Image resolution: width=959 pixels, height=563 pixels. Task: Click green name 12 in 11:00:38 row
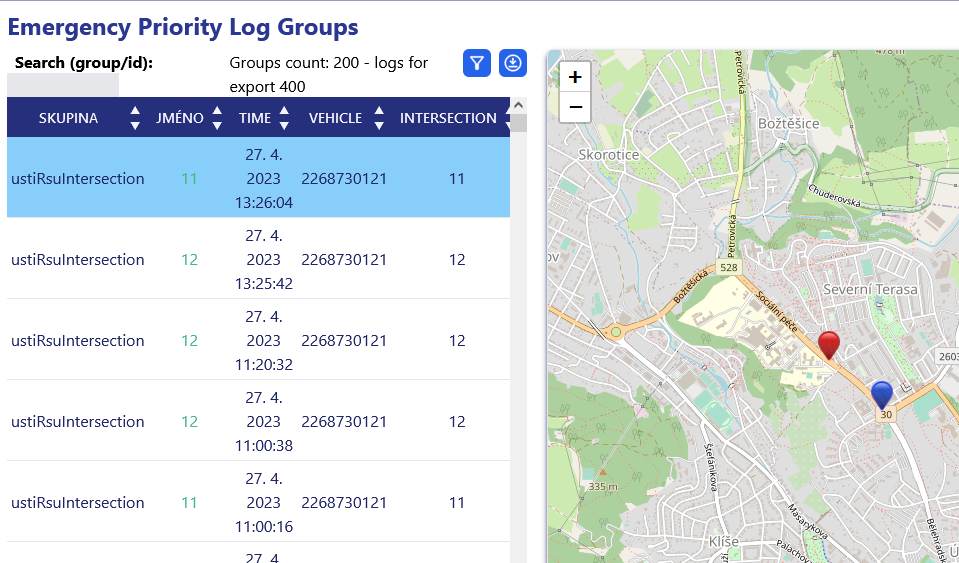pyautogui.click(x=190, y=422)
